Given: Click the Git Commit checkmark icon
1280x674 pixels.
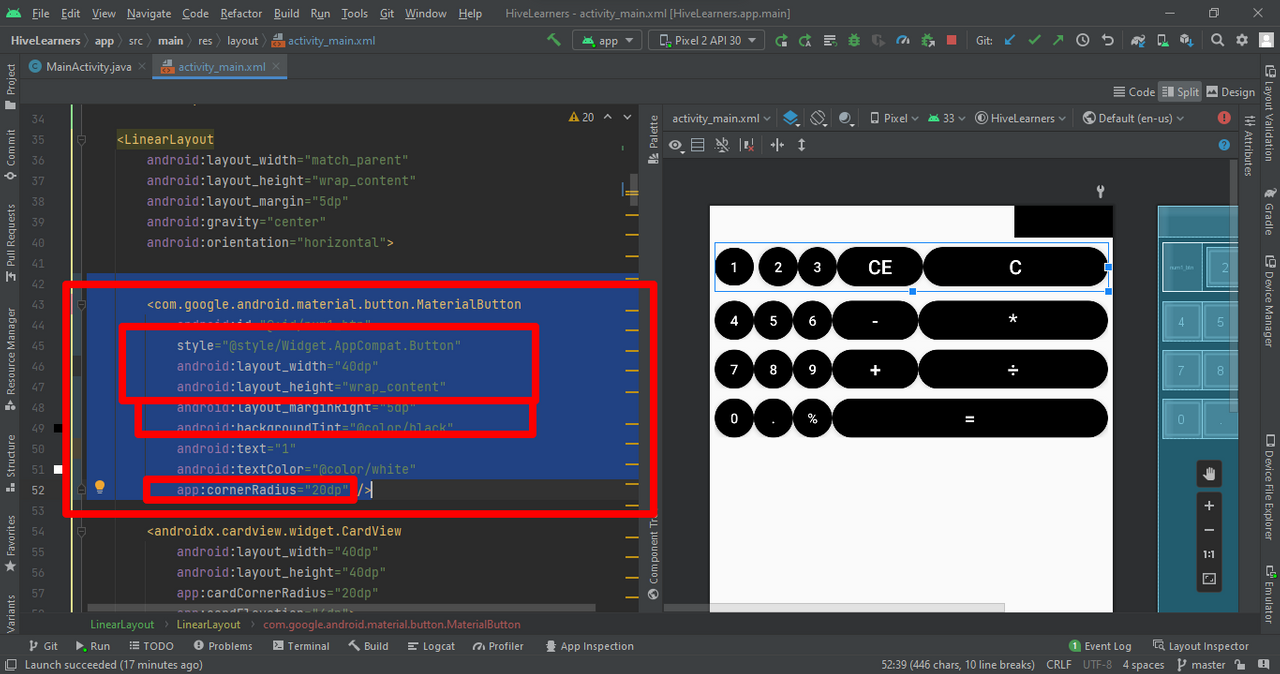Looking at the screenshot, I should tap(1034, 41).
